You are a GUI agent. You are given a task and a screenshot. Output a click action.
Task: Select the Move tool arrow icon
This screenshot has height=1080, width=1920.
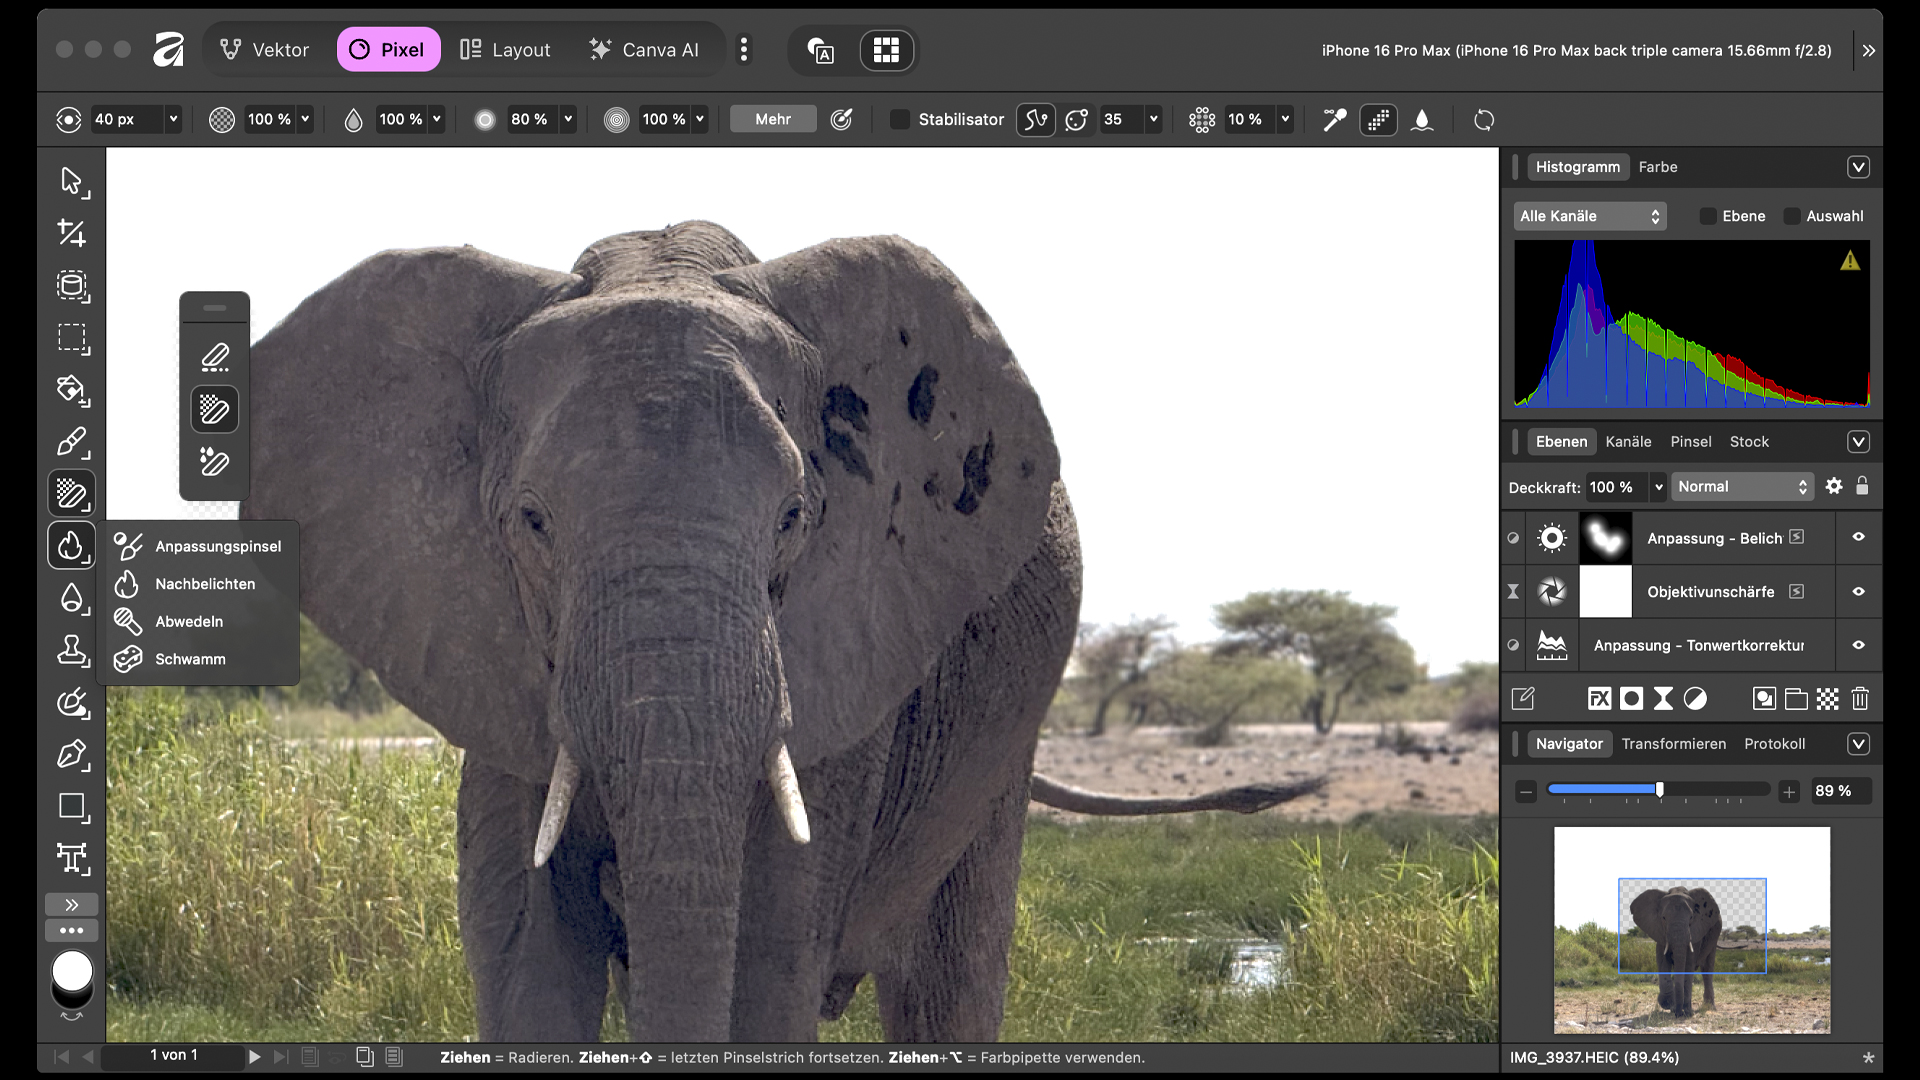tap(72, 181)
